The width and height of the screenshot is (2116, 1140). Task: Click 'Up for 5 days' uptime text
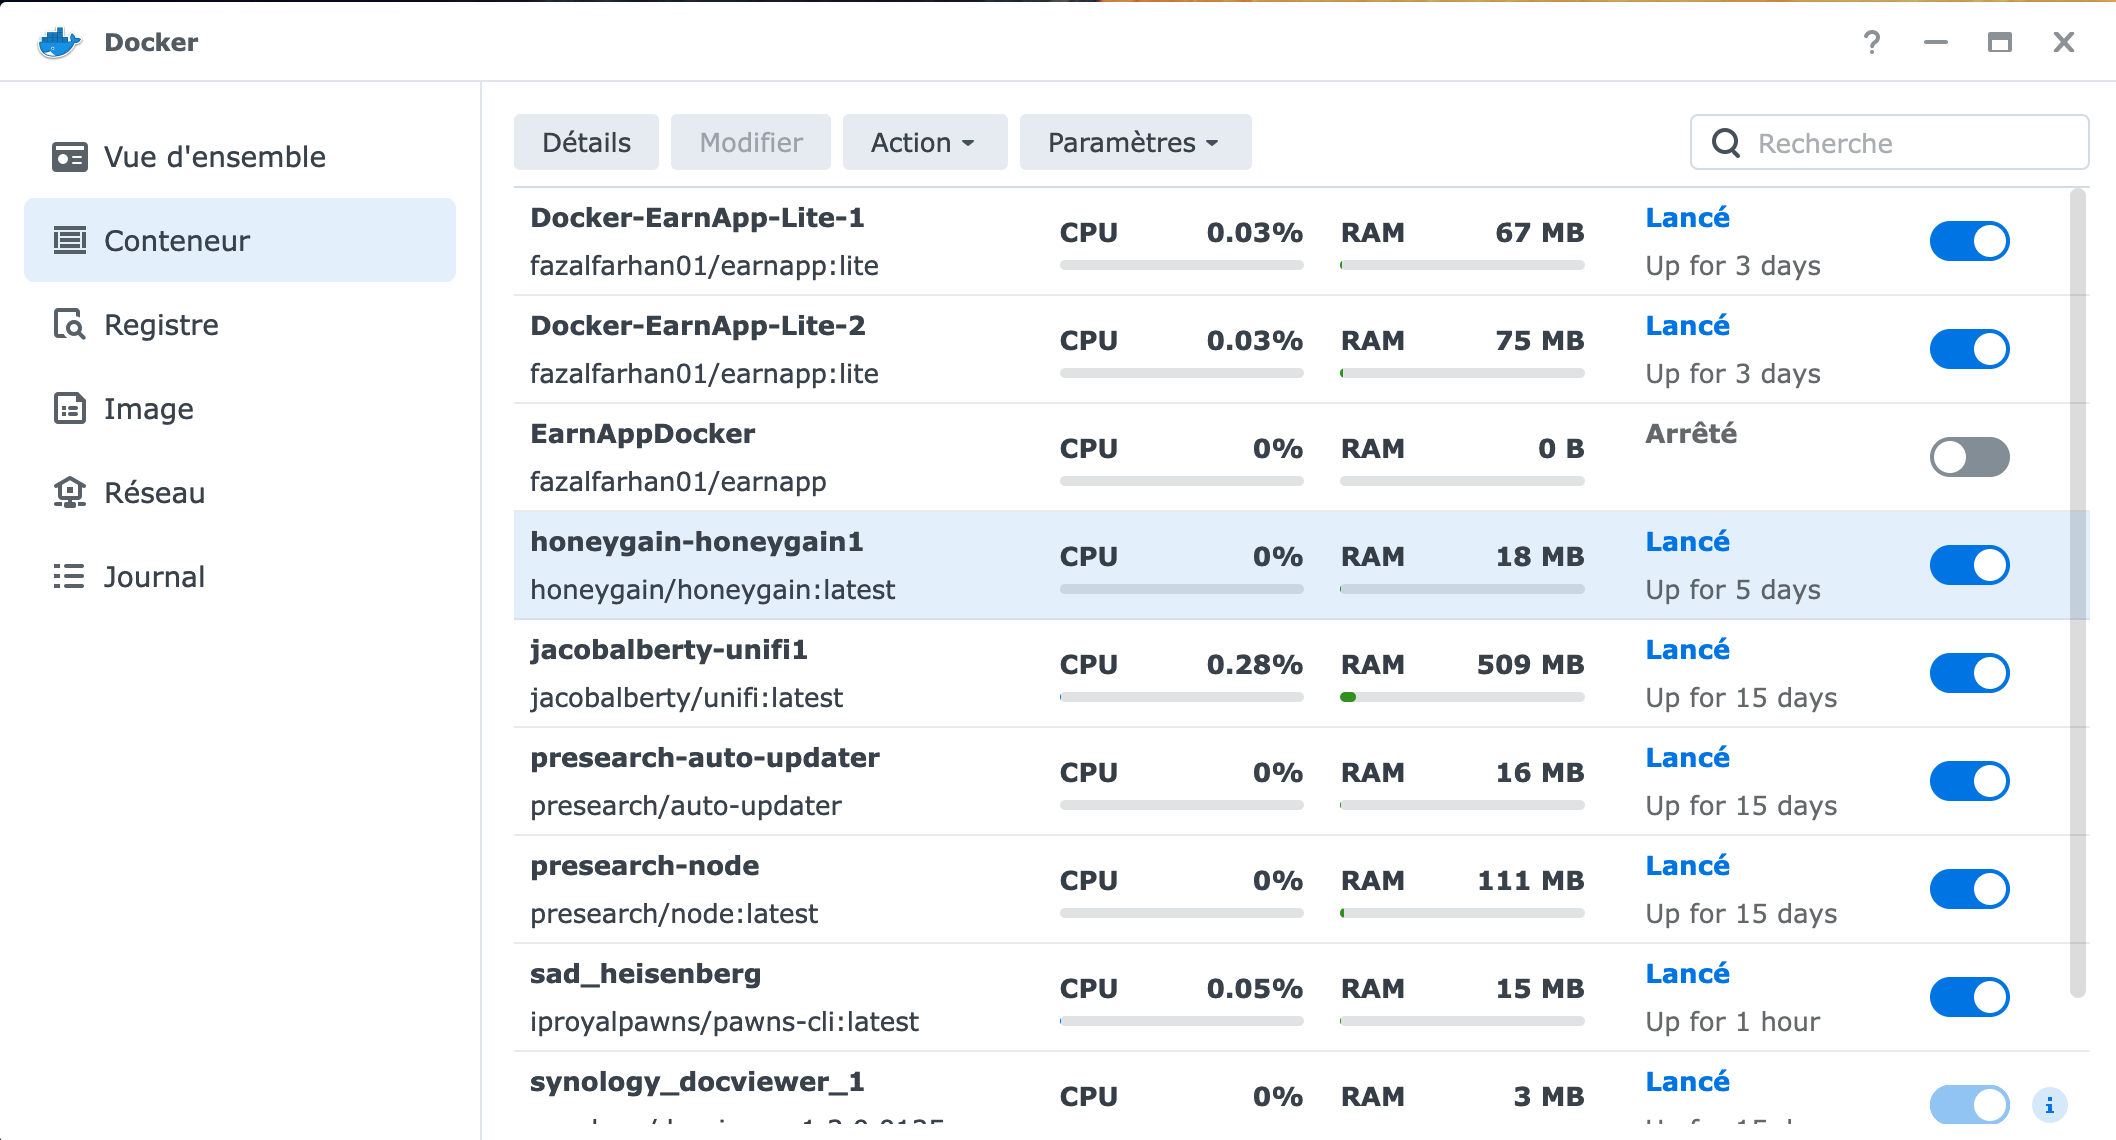click(1733, 590)
